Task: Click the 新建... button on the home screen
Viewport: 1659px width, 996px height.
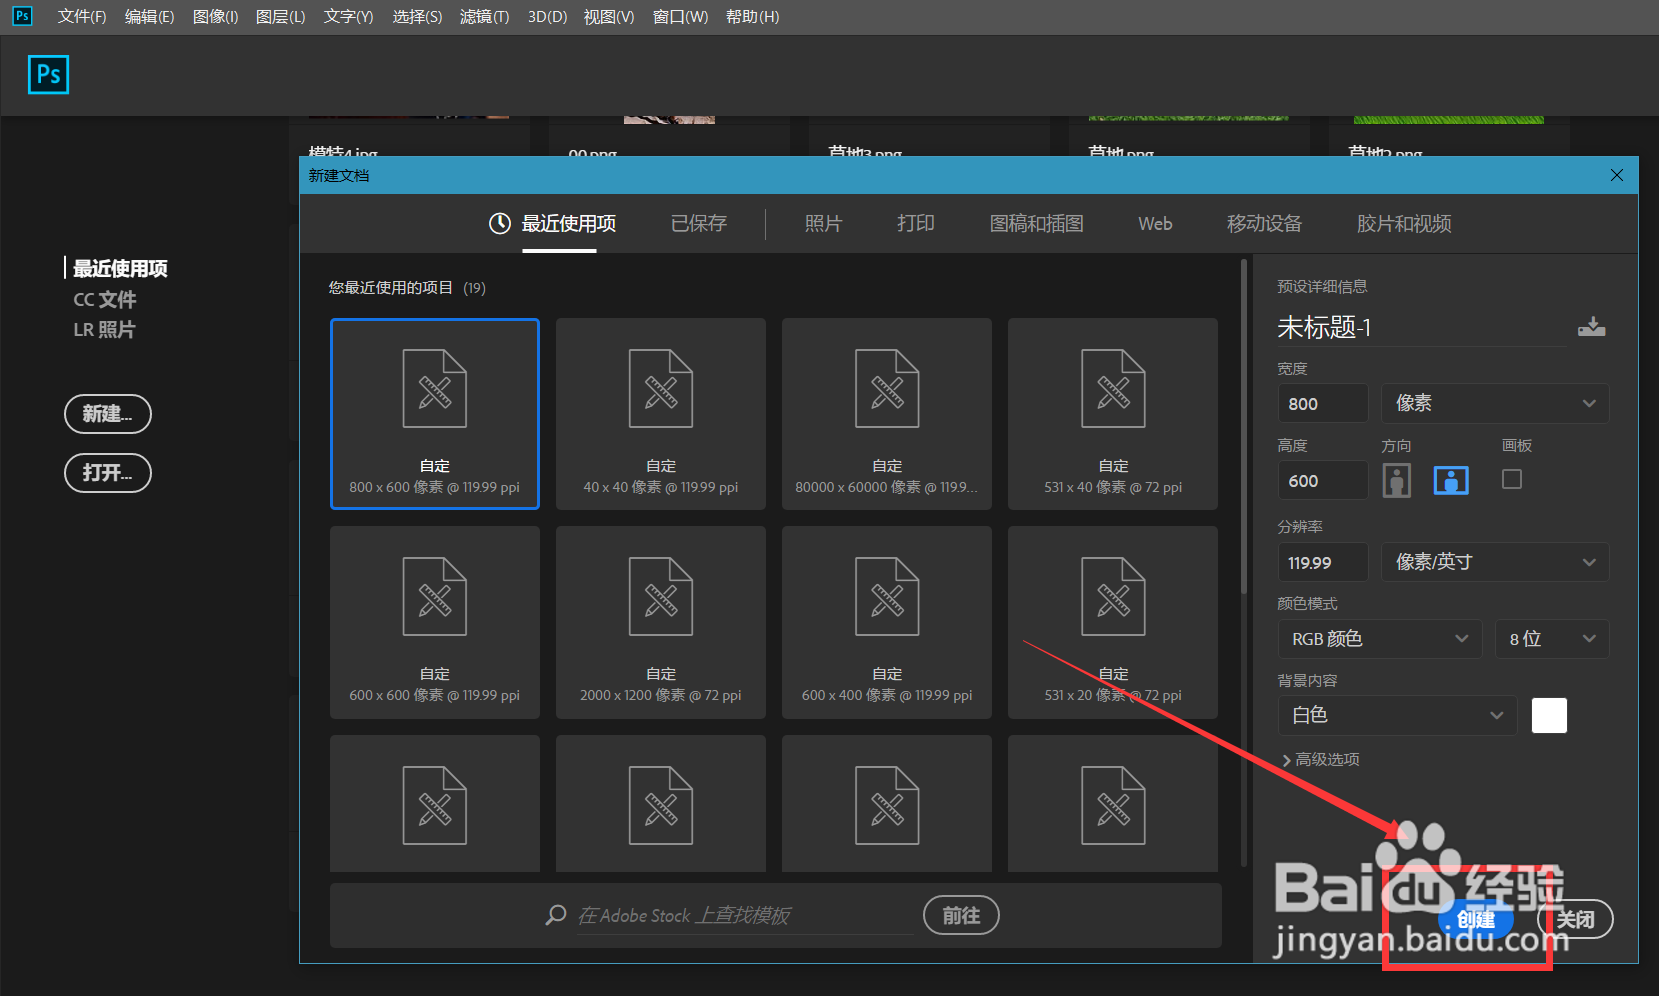Action: pyautogui.click(x=107, y=414)
